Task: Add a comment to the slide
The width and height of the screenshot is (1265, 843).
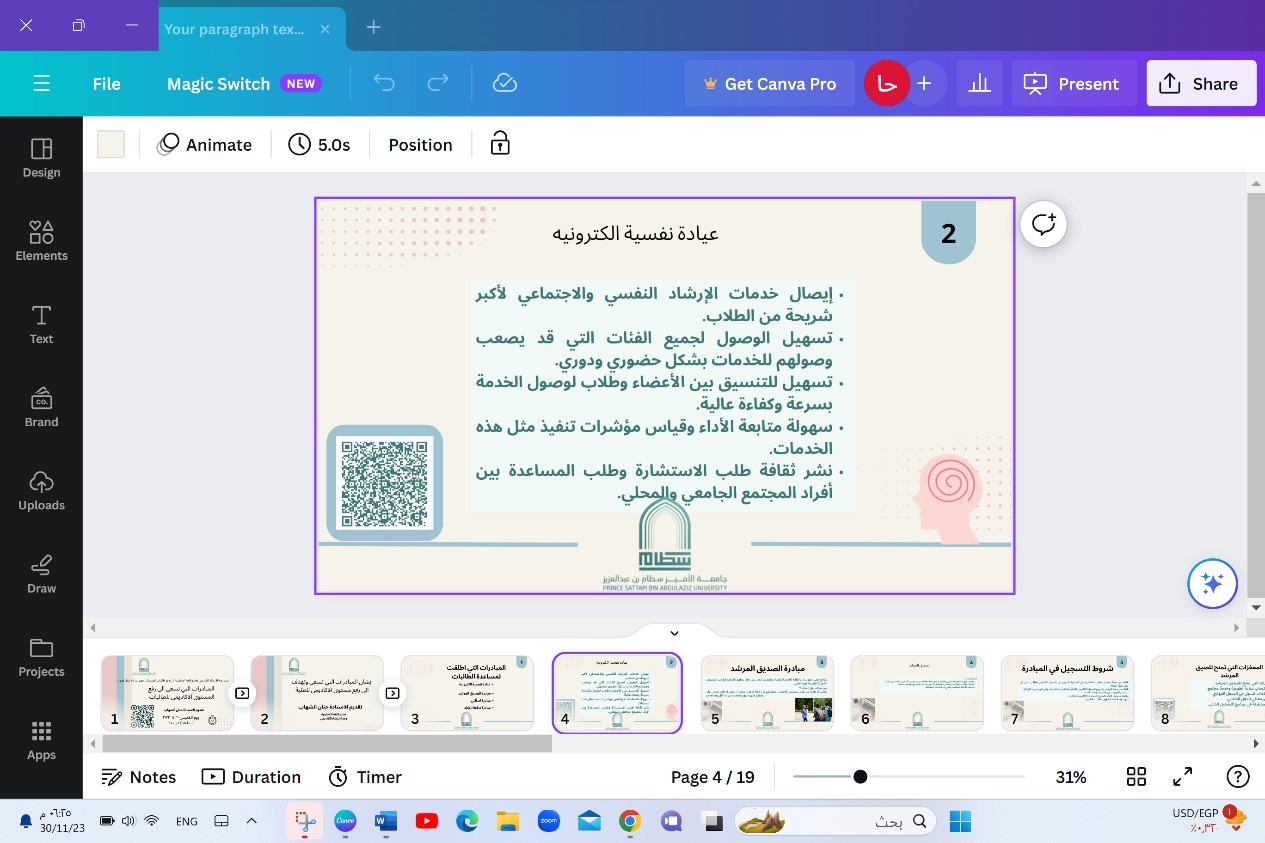Action: point(1043,224)
